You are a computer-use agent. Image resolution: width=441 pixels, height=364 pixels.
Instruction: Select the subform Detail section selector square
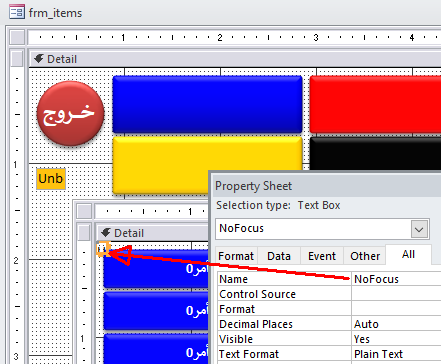point(84,232)
